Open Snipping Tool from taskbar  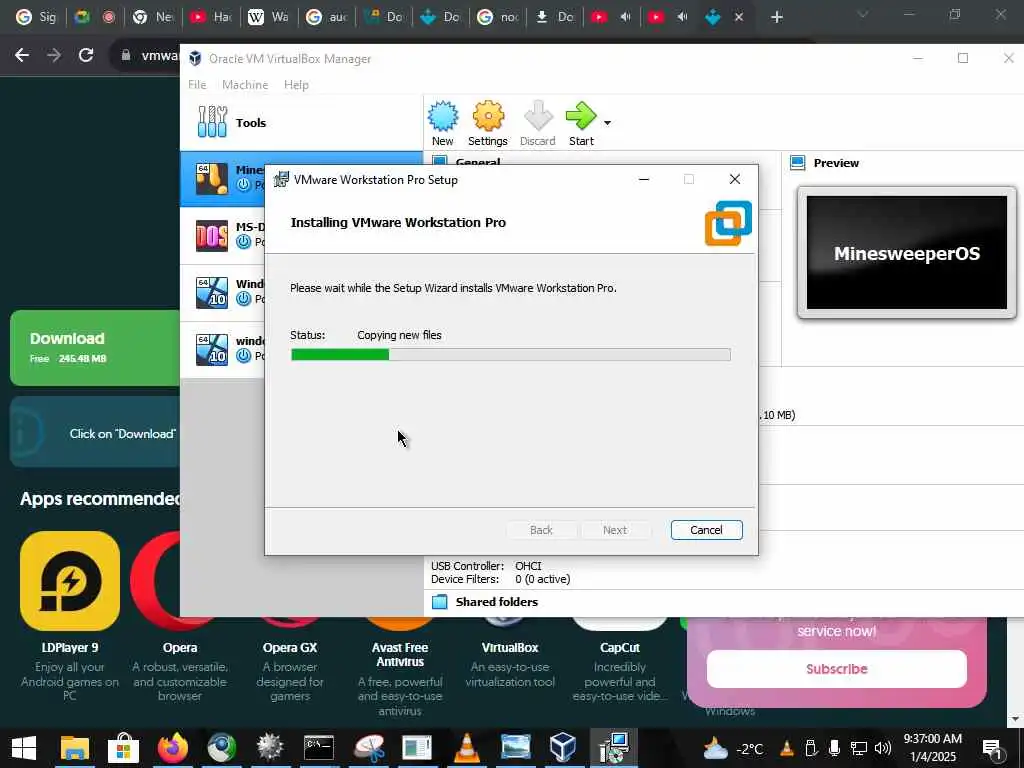[368, 748]
